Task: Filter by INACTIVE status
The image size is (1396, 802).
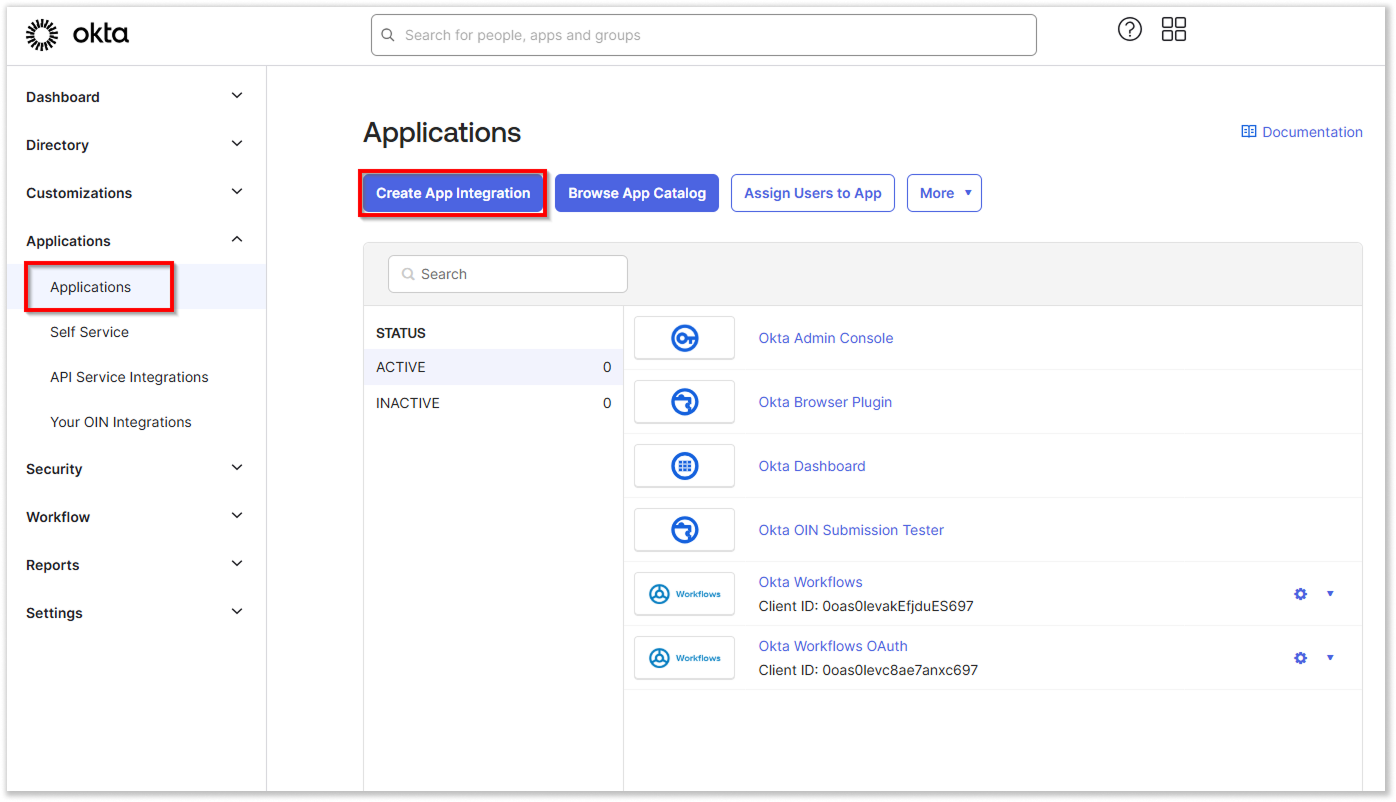Action: [493, 403]
